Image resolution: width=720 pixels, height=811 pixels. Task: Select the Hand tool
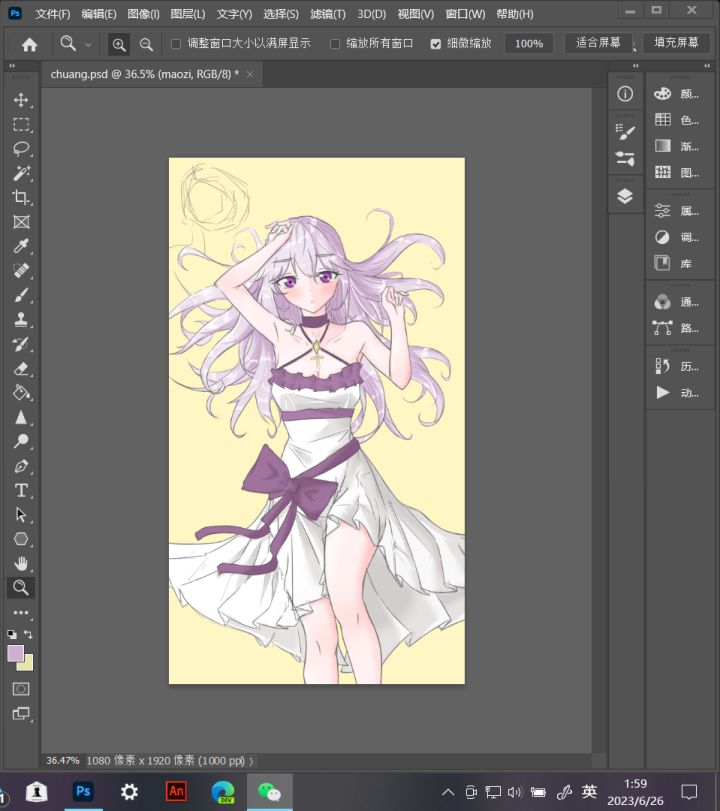(21, 563)
